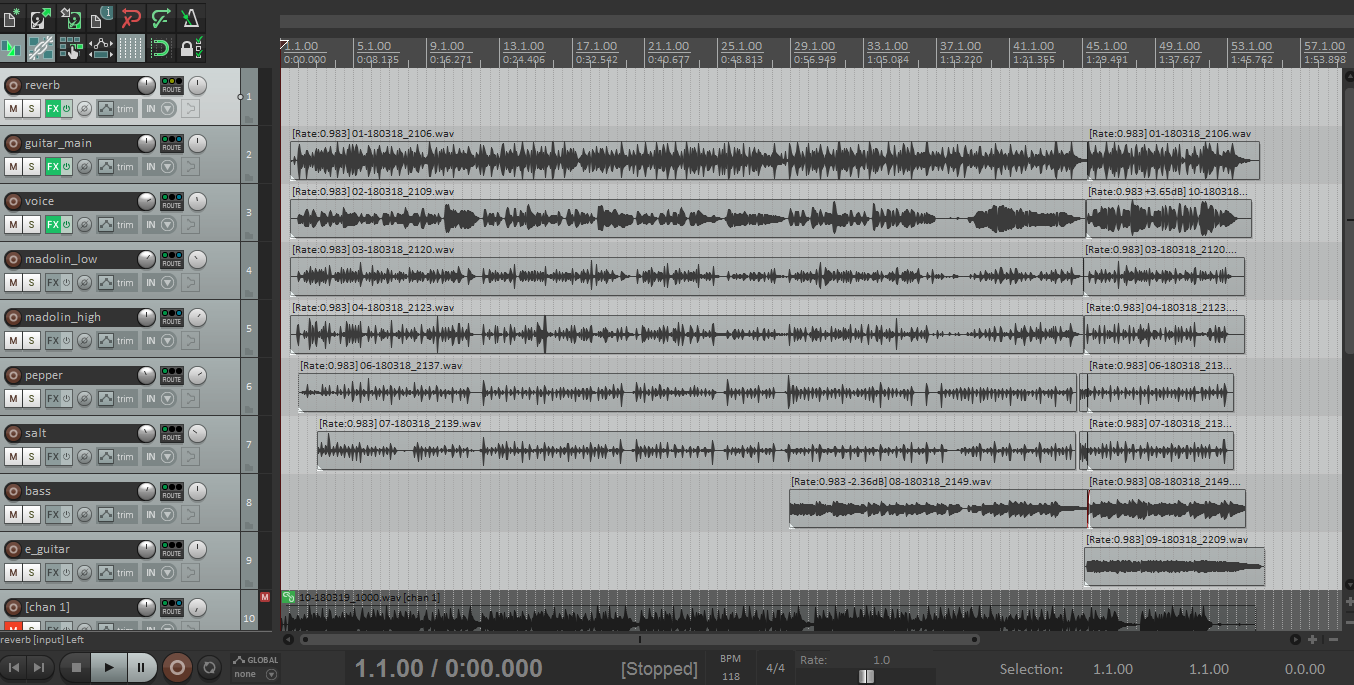The image size is (1354, 685).
Task: Open the global automation 'none' dropdown
Action: pos(254,674)
